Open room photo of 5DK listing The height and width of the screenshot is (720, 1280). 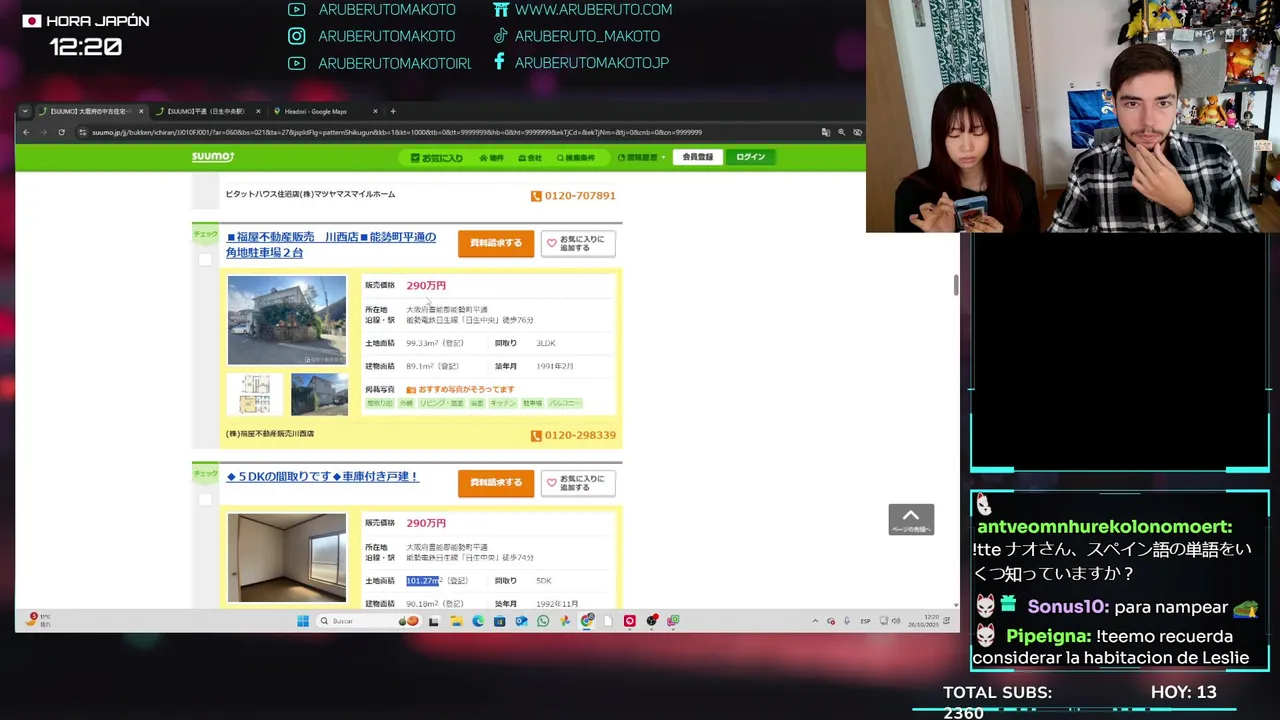click(x=287, y=558)
